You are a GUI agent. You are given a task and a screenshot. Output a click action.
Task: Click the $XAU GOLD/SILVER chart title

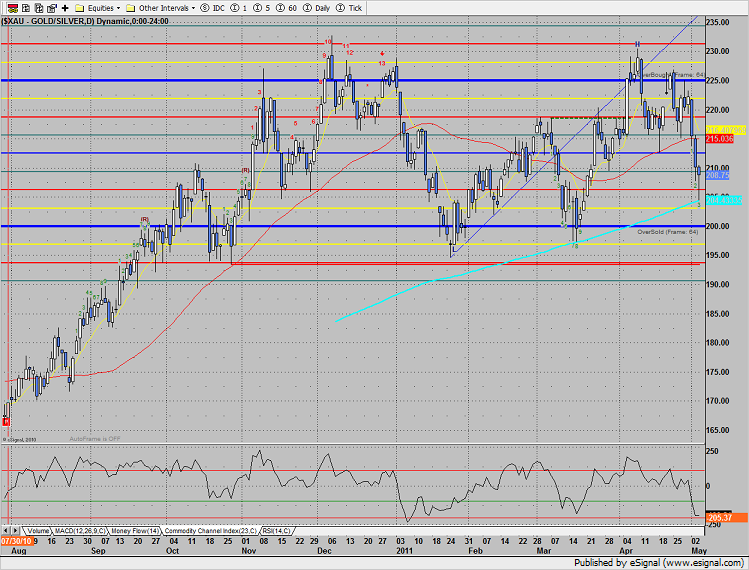tap(85, 21)
